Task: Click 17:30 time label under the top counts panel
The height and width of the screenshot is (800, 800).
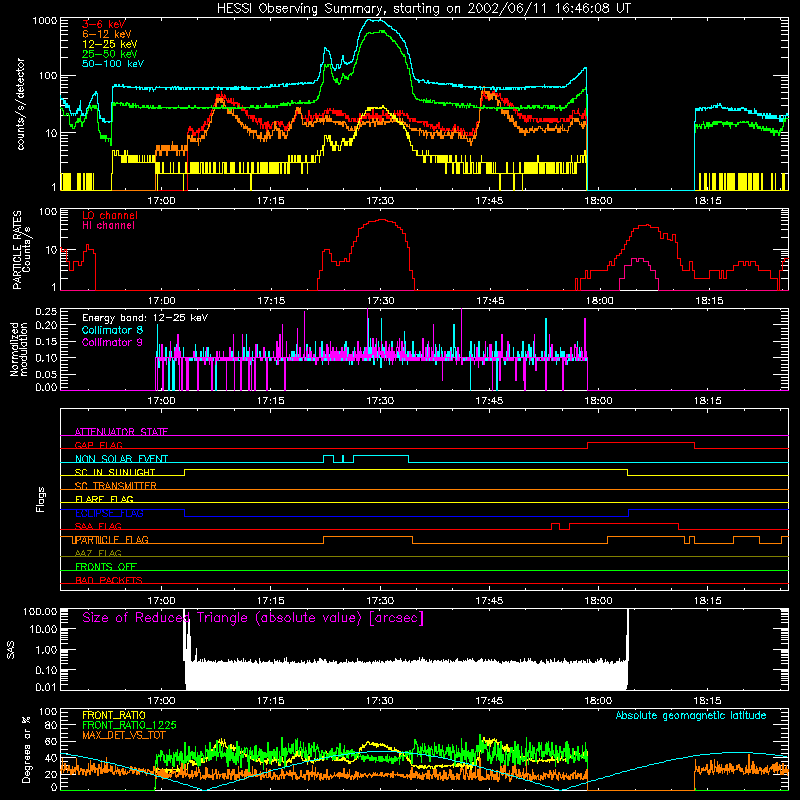Action: click(x=380, y=201)
